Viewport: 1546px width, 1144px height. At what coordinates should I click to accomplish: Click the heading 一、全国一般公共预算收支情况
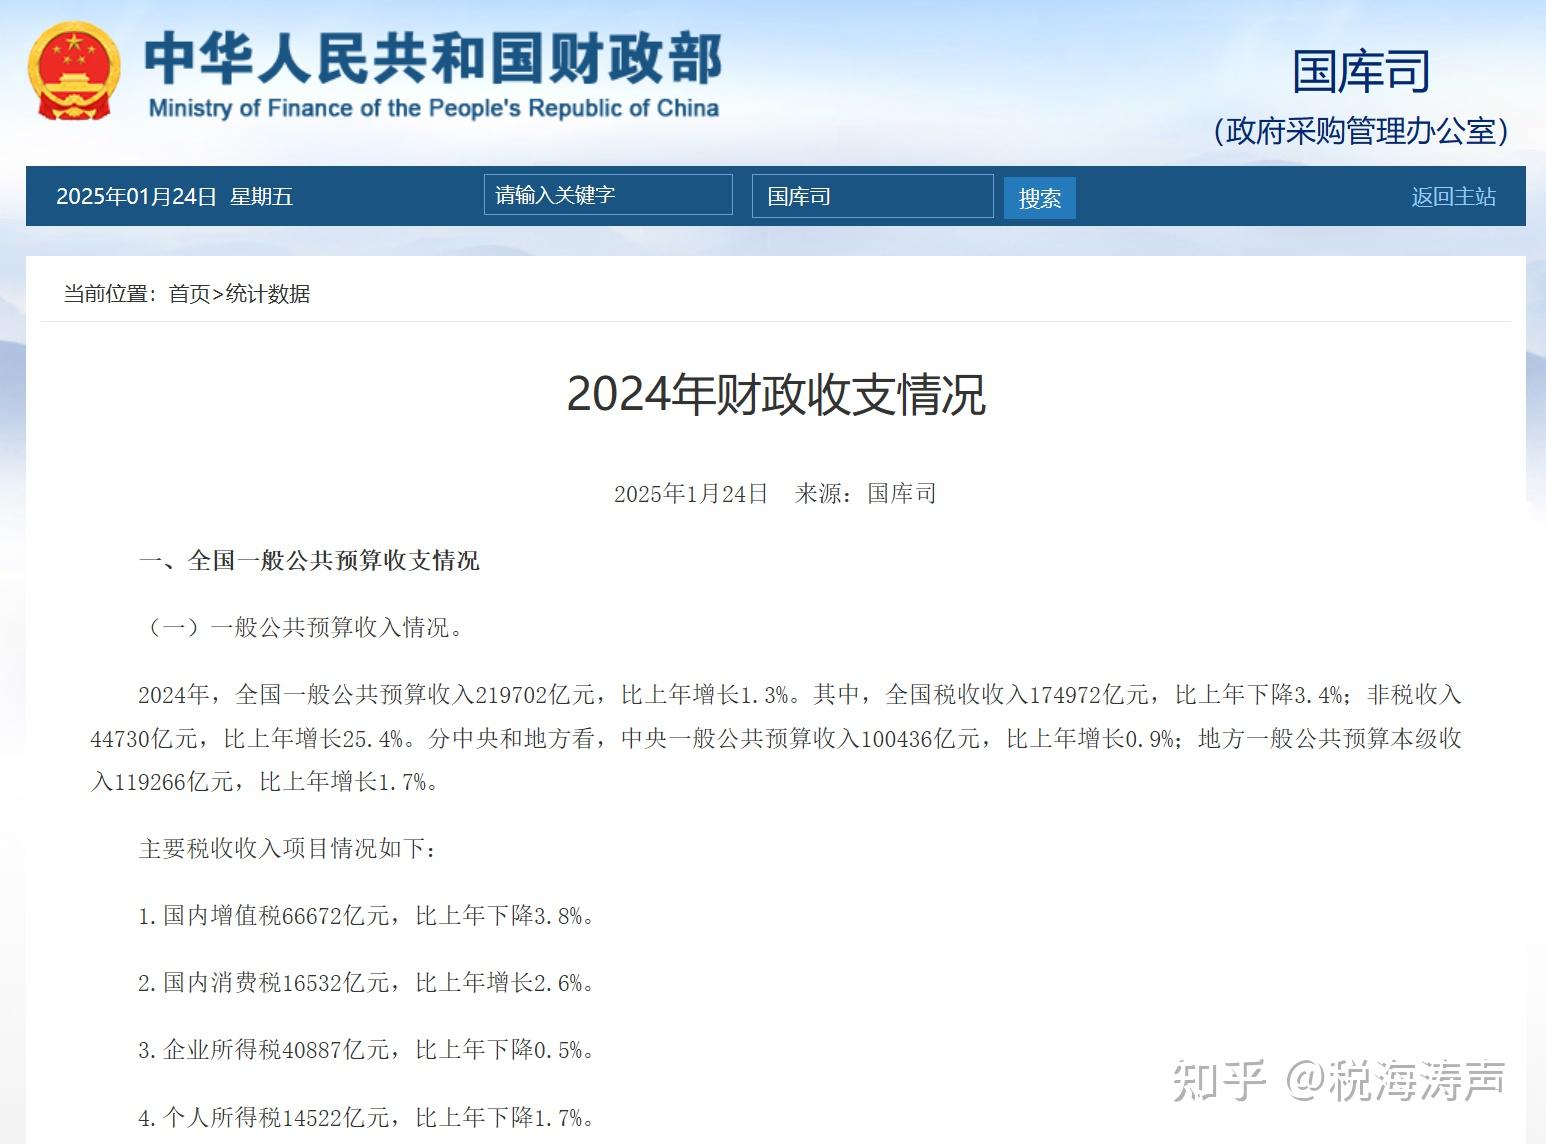(x=309, y=561)
